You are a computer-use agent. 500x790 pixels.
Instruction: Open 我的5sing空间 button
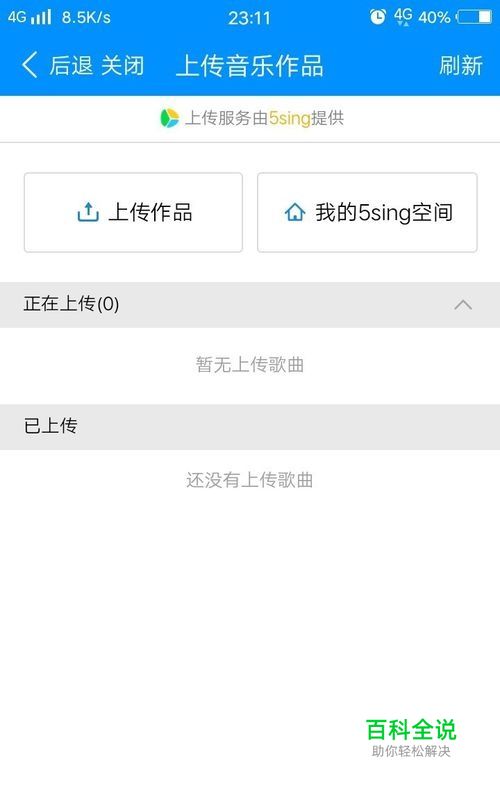point(367,212)
